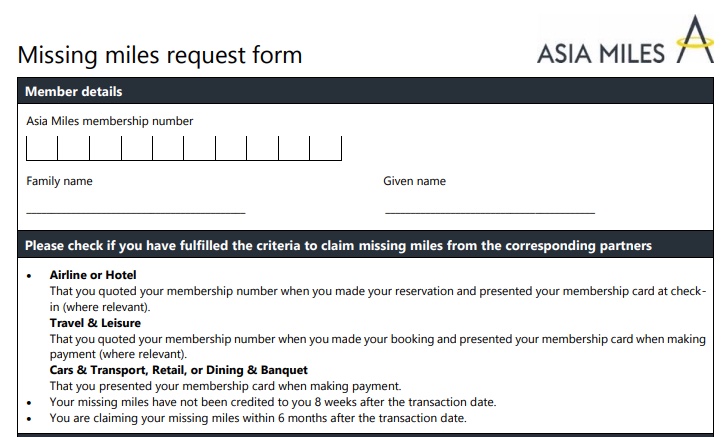
Task: Click the Missing miles request form title
Action: (160, 55)
